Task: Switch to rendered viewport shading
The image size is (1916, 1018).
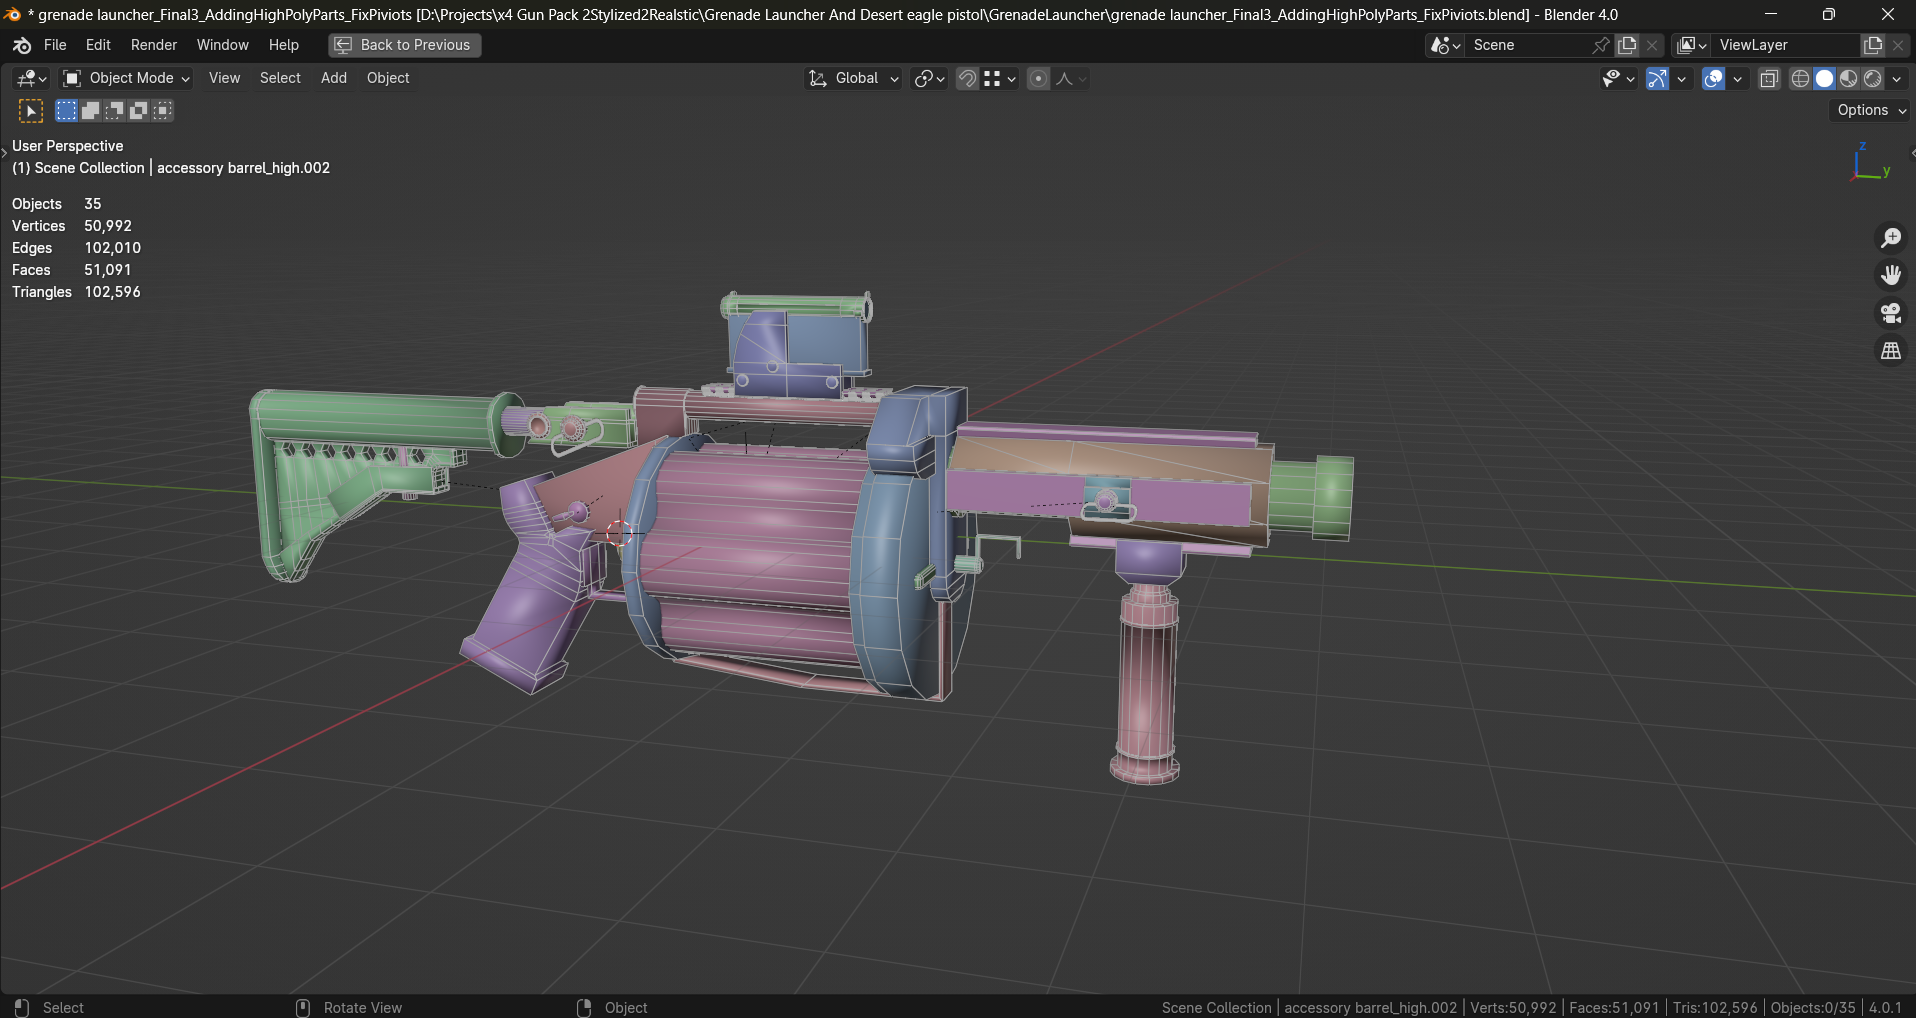Action: (x=1873, y=79)
